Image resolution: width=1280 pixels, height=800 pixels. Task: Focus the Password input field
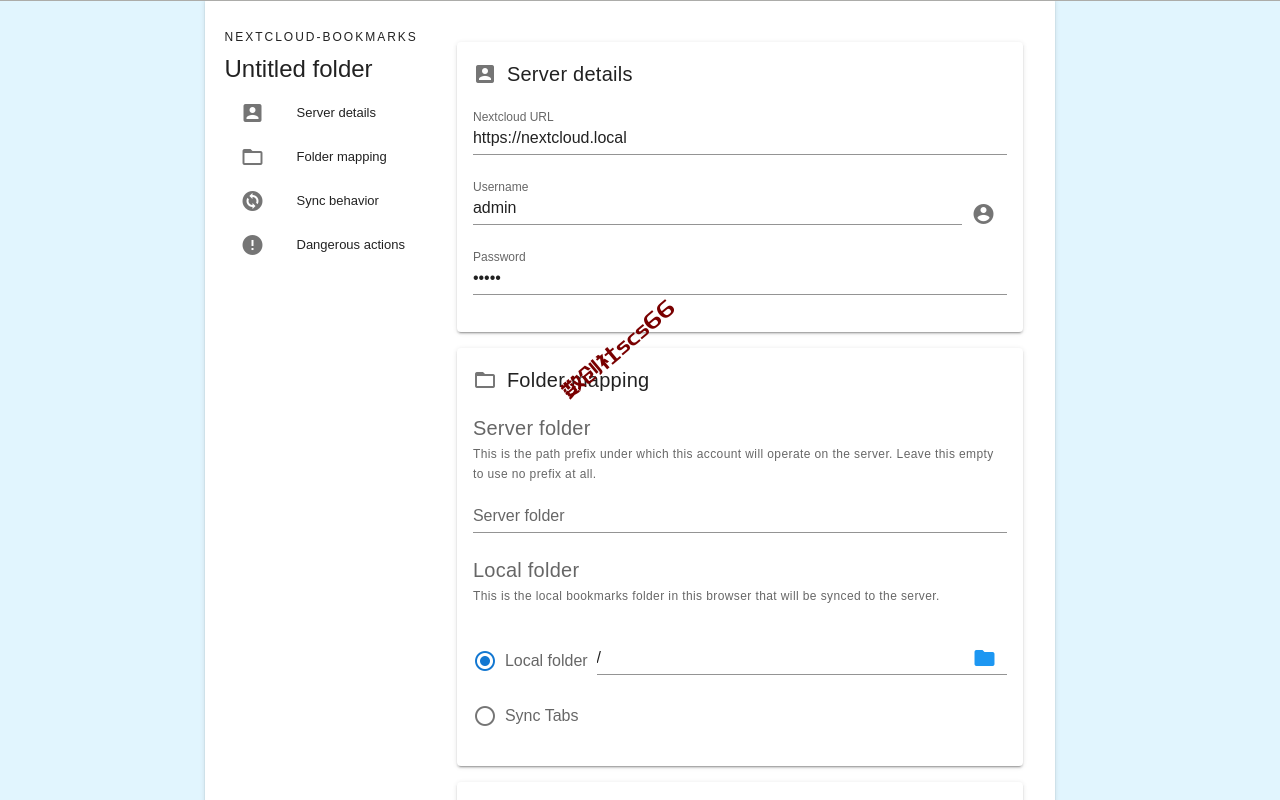click(740, 278)
